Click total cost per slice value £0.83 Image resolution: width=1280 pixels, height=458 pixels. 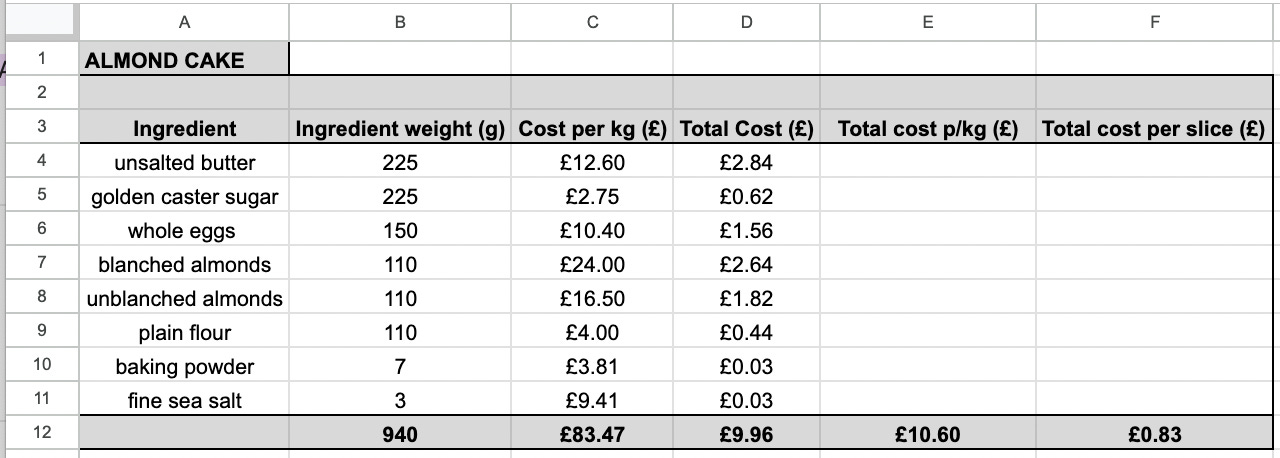point(1154,435)
